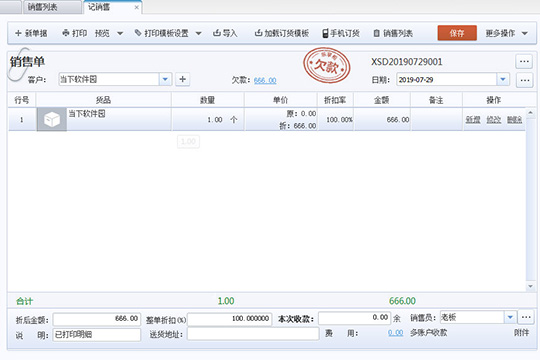Click the 客户 customer input field
The width and height of the screenshot is (540, 360).
109,79
